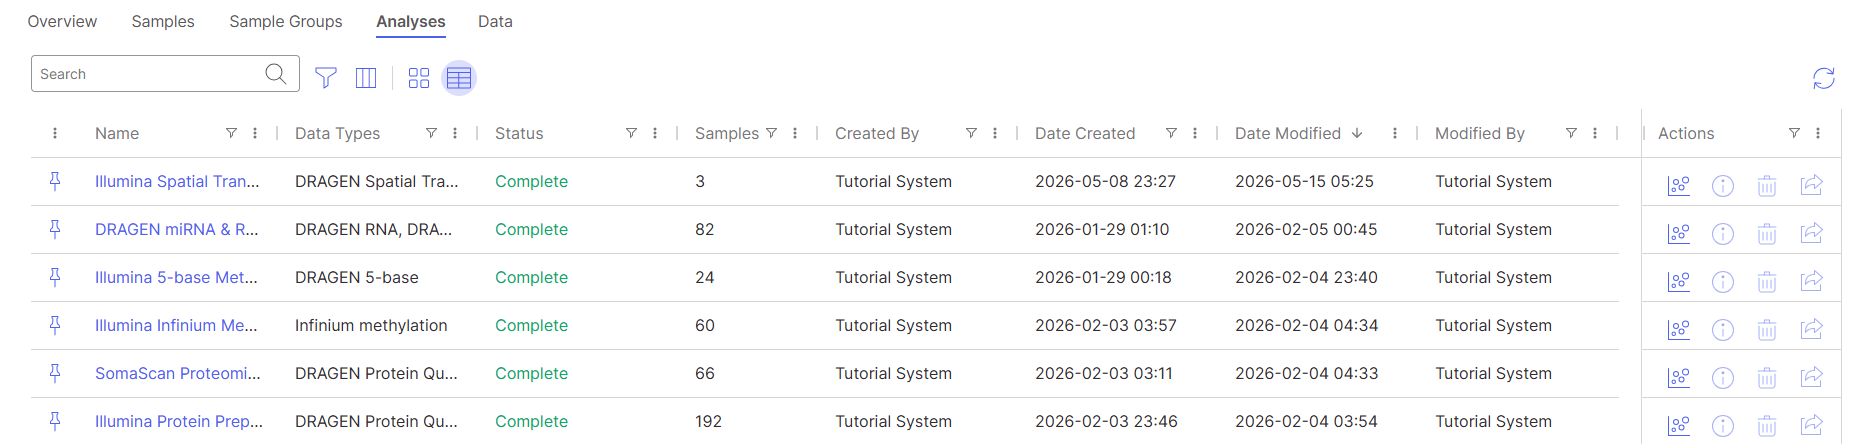Open the Sample Groups tab
The width and height of the screenshot is (1858, 444).
(286, 21)
